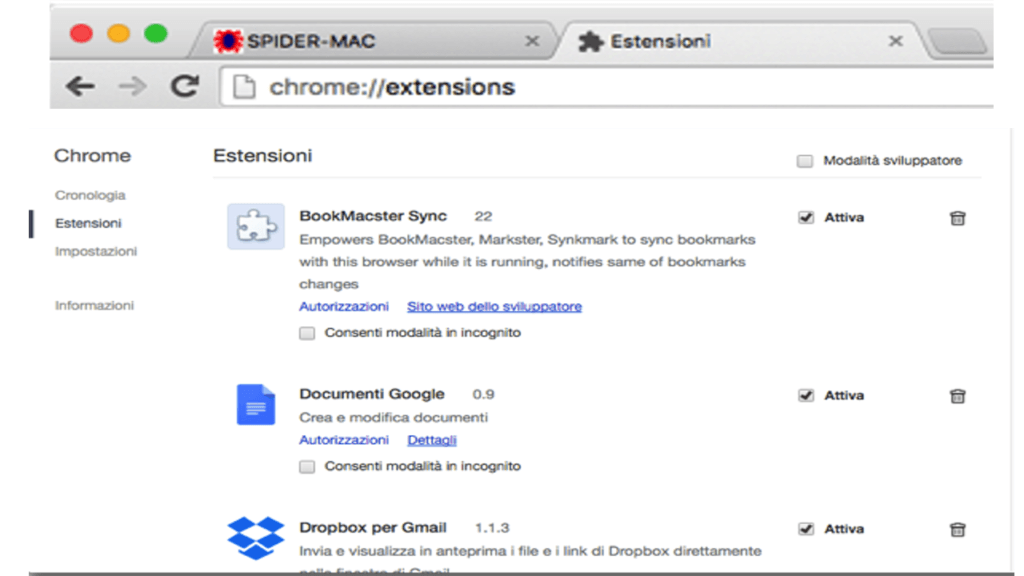The width and height of the screenshot is (1024, 576).
Task: Delete BookMacster Sync with trash icon
Action: (957, 218)
